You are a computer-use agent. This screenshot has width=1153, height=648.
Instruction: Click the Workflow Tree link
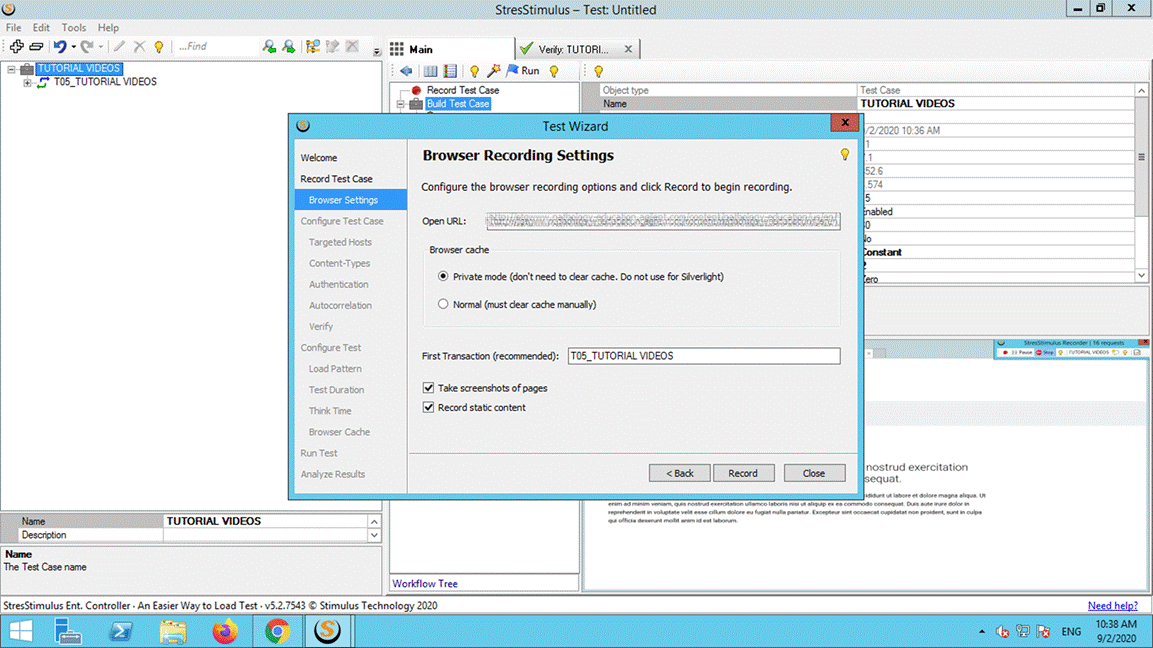click(x=425, y=583)
